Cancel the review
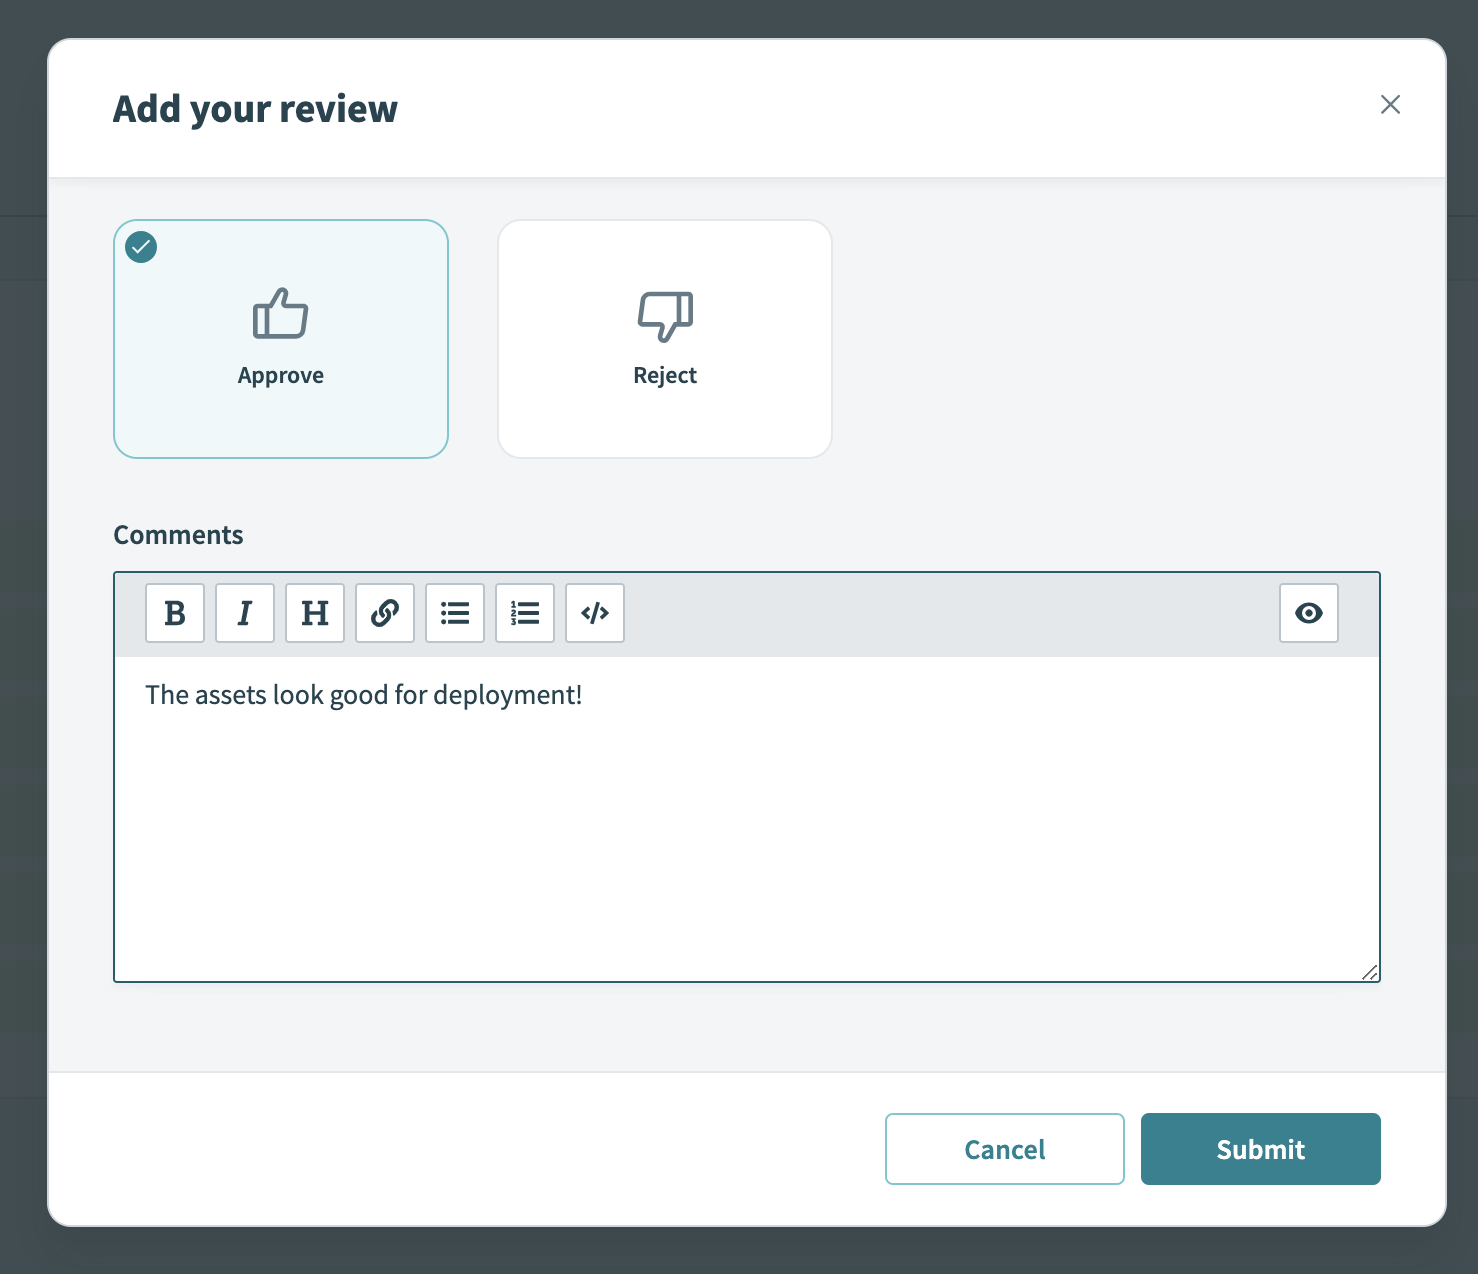The image size is (1478, 1274). pyautogui.click(x=1004, y=1149)
